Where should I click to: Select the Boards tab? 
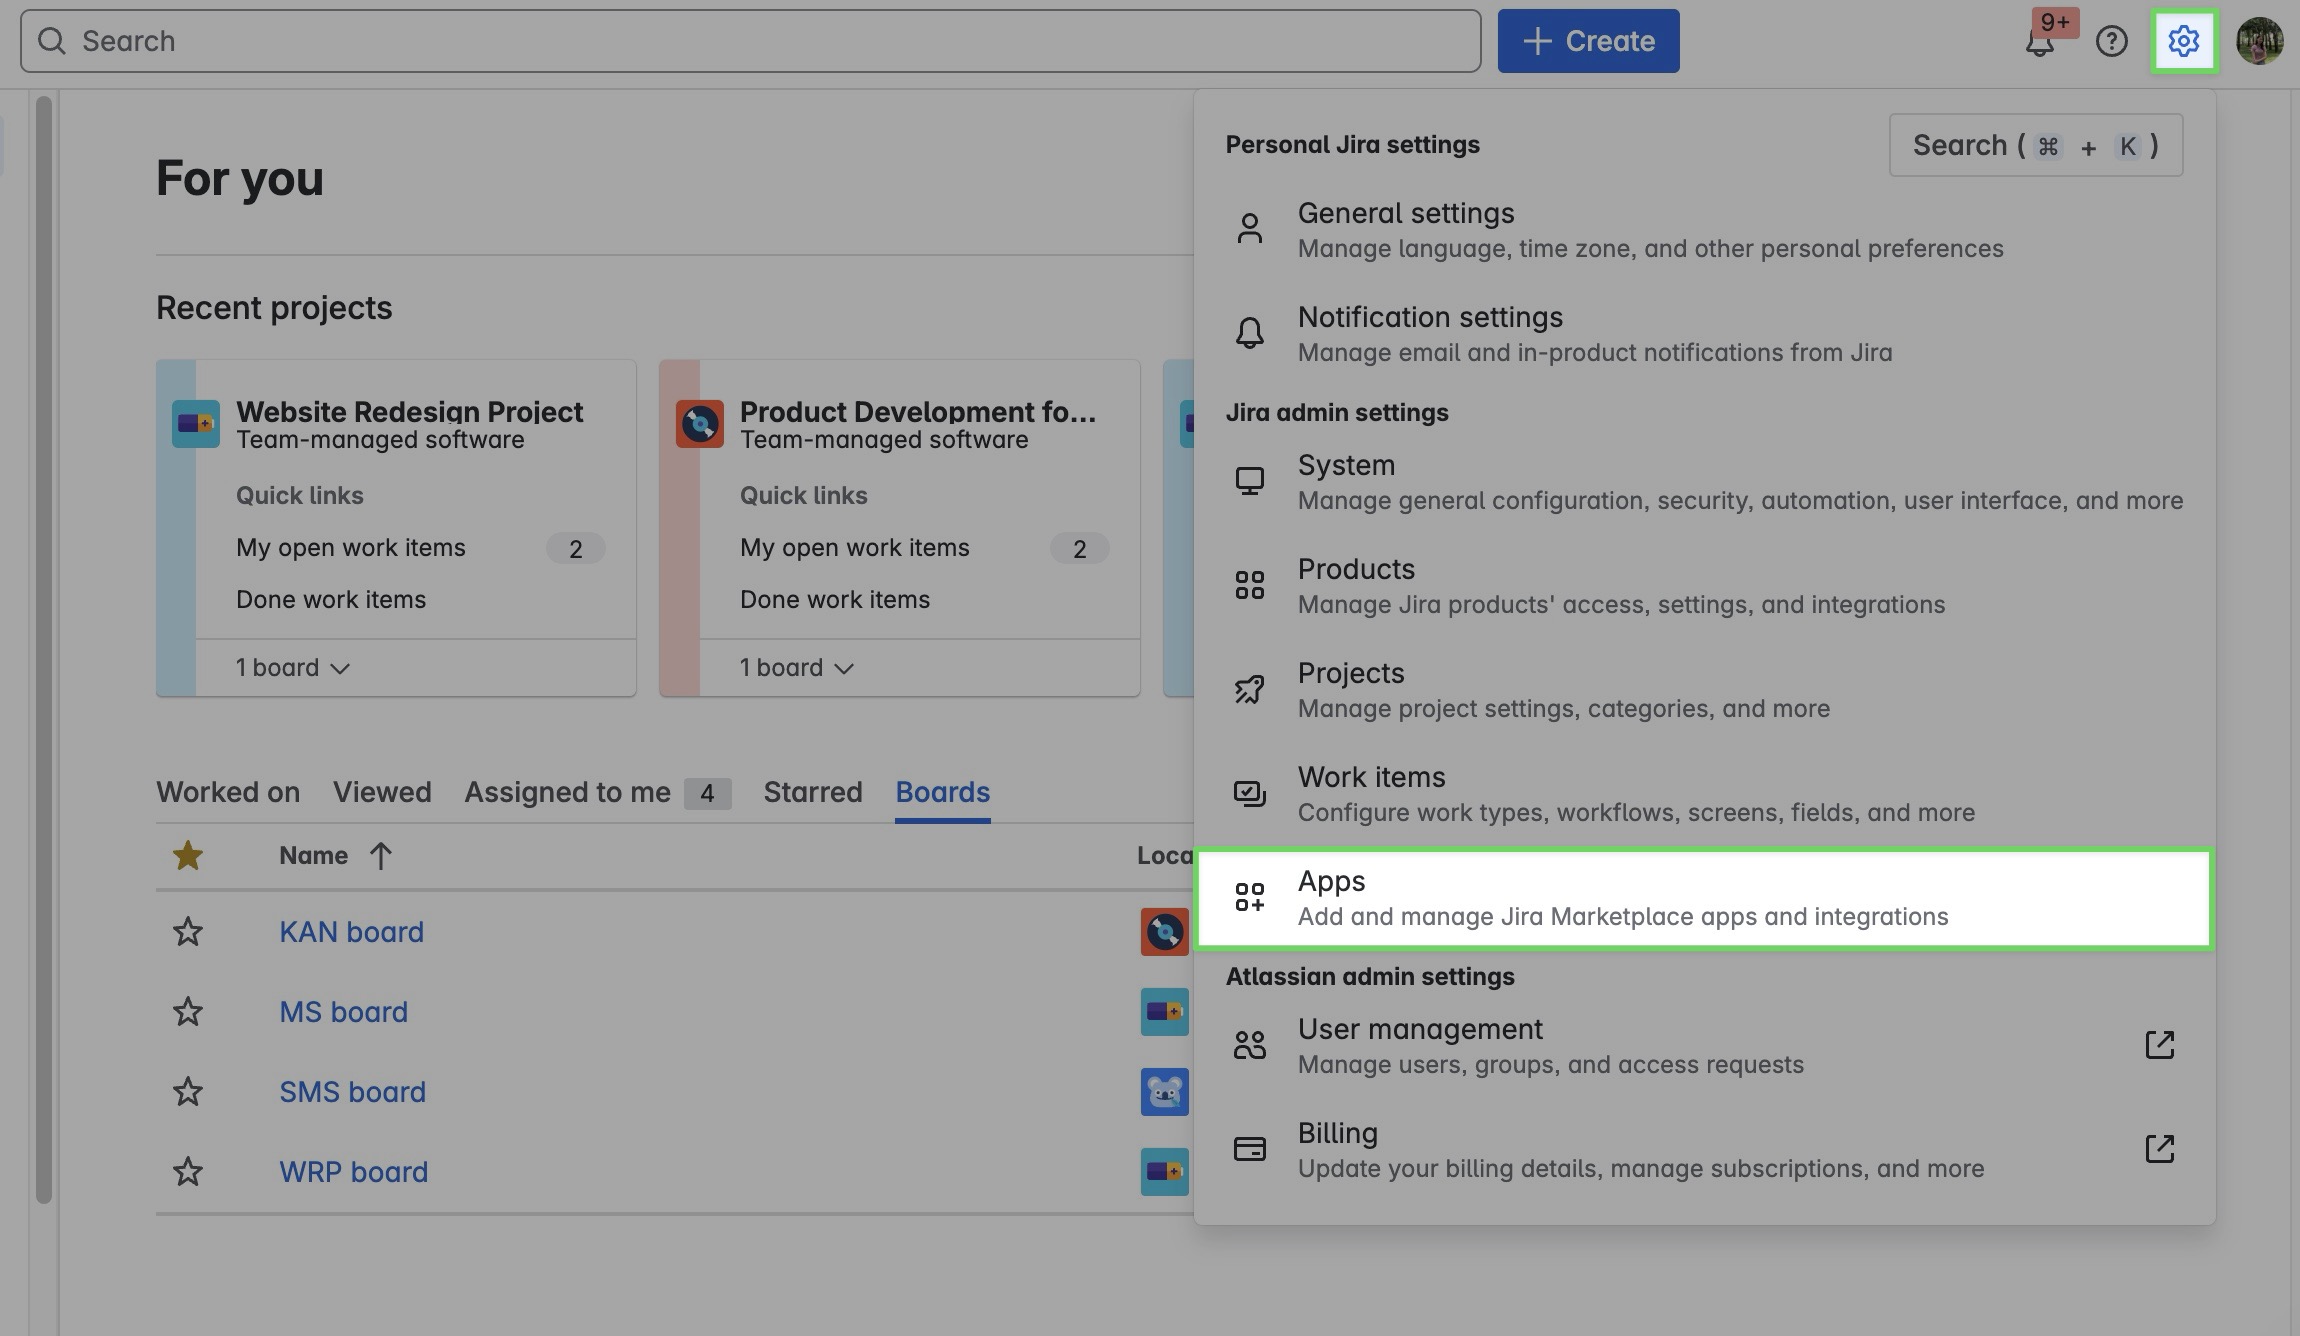pyautogui.click(x=943, y=792)
